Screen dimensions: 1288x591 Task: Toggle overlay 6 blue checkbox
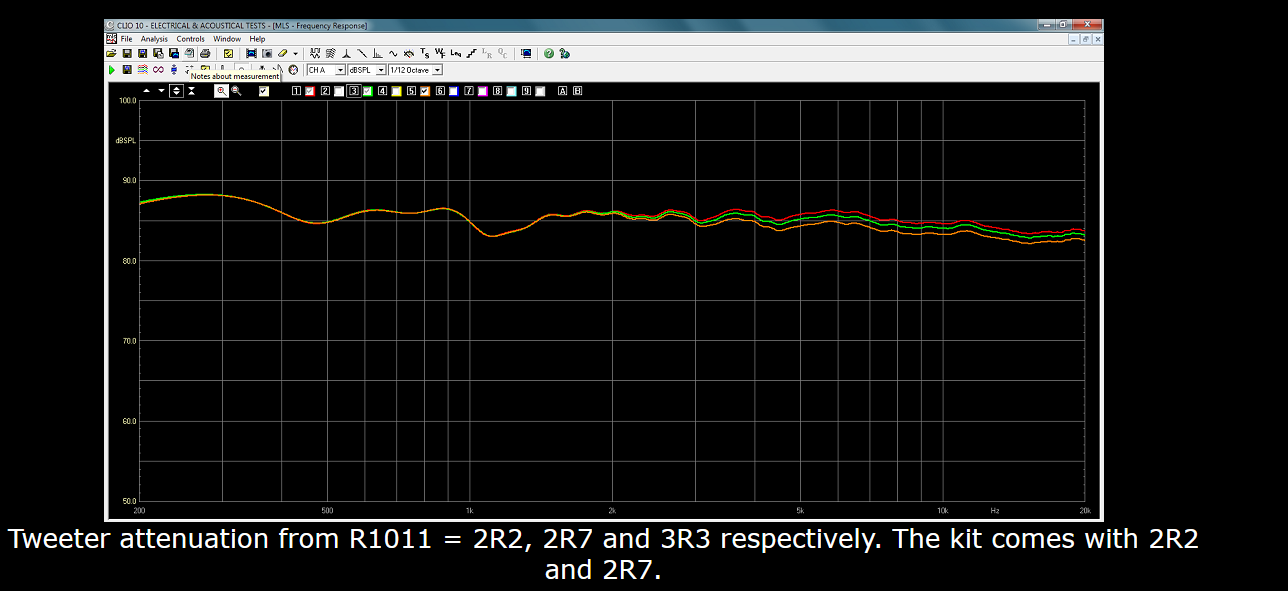pos(453,91)
